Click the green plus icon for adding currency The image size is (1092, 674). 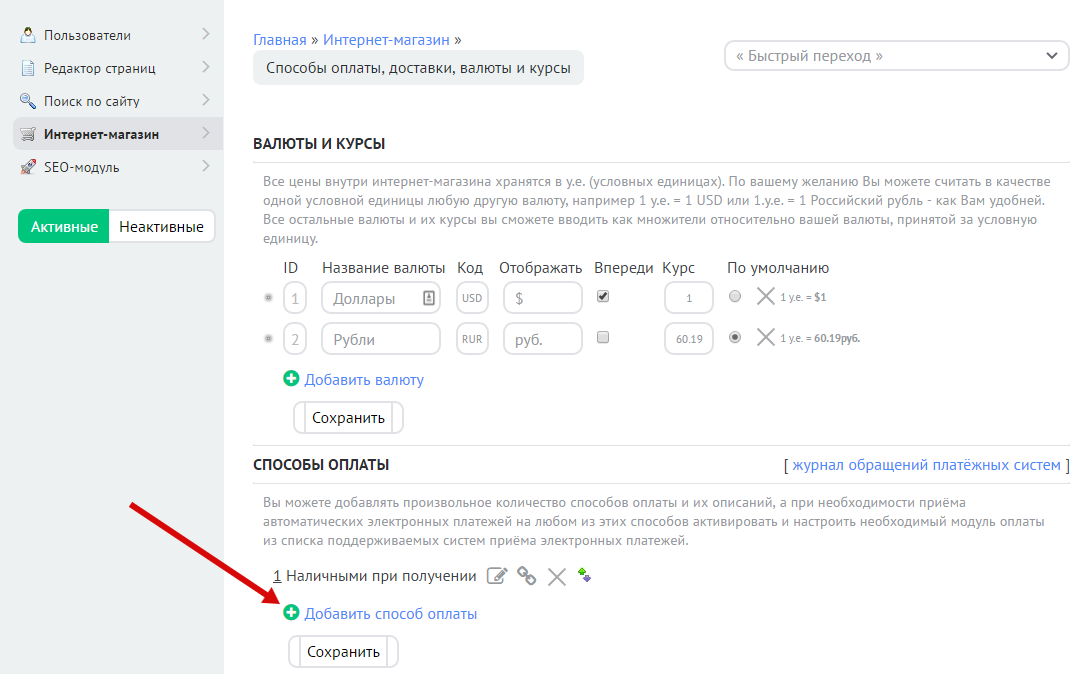click(x=292, y=379)
